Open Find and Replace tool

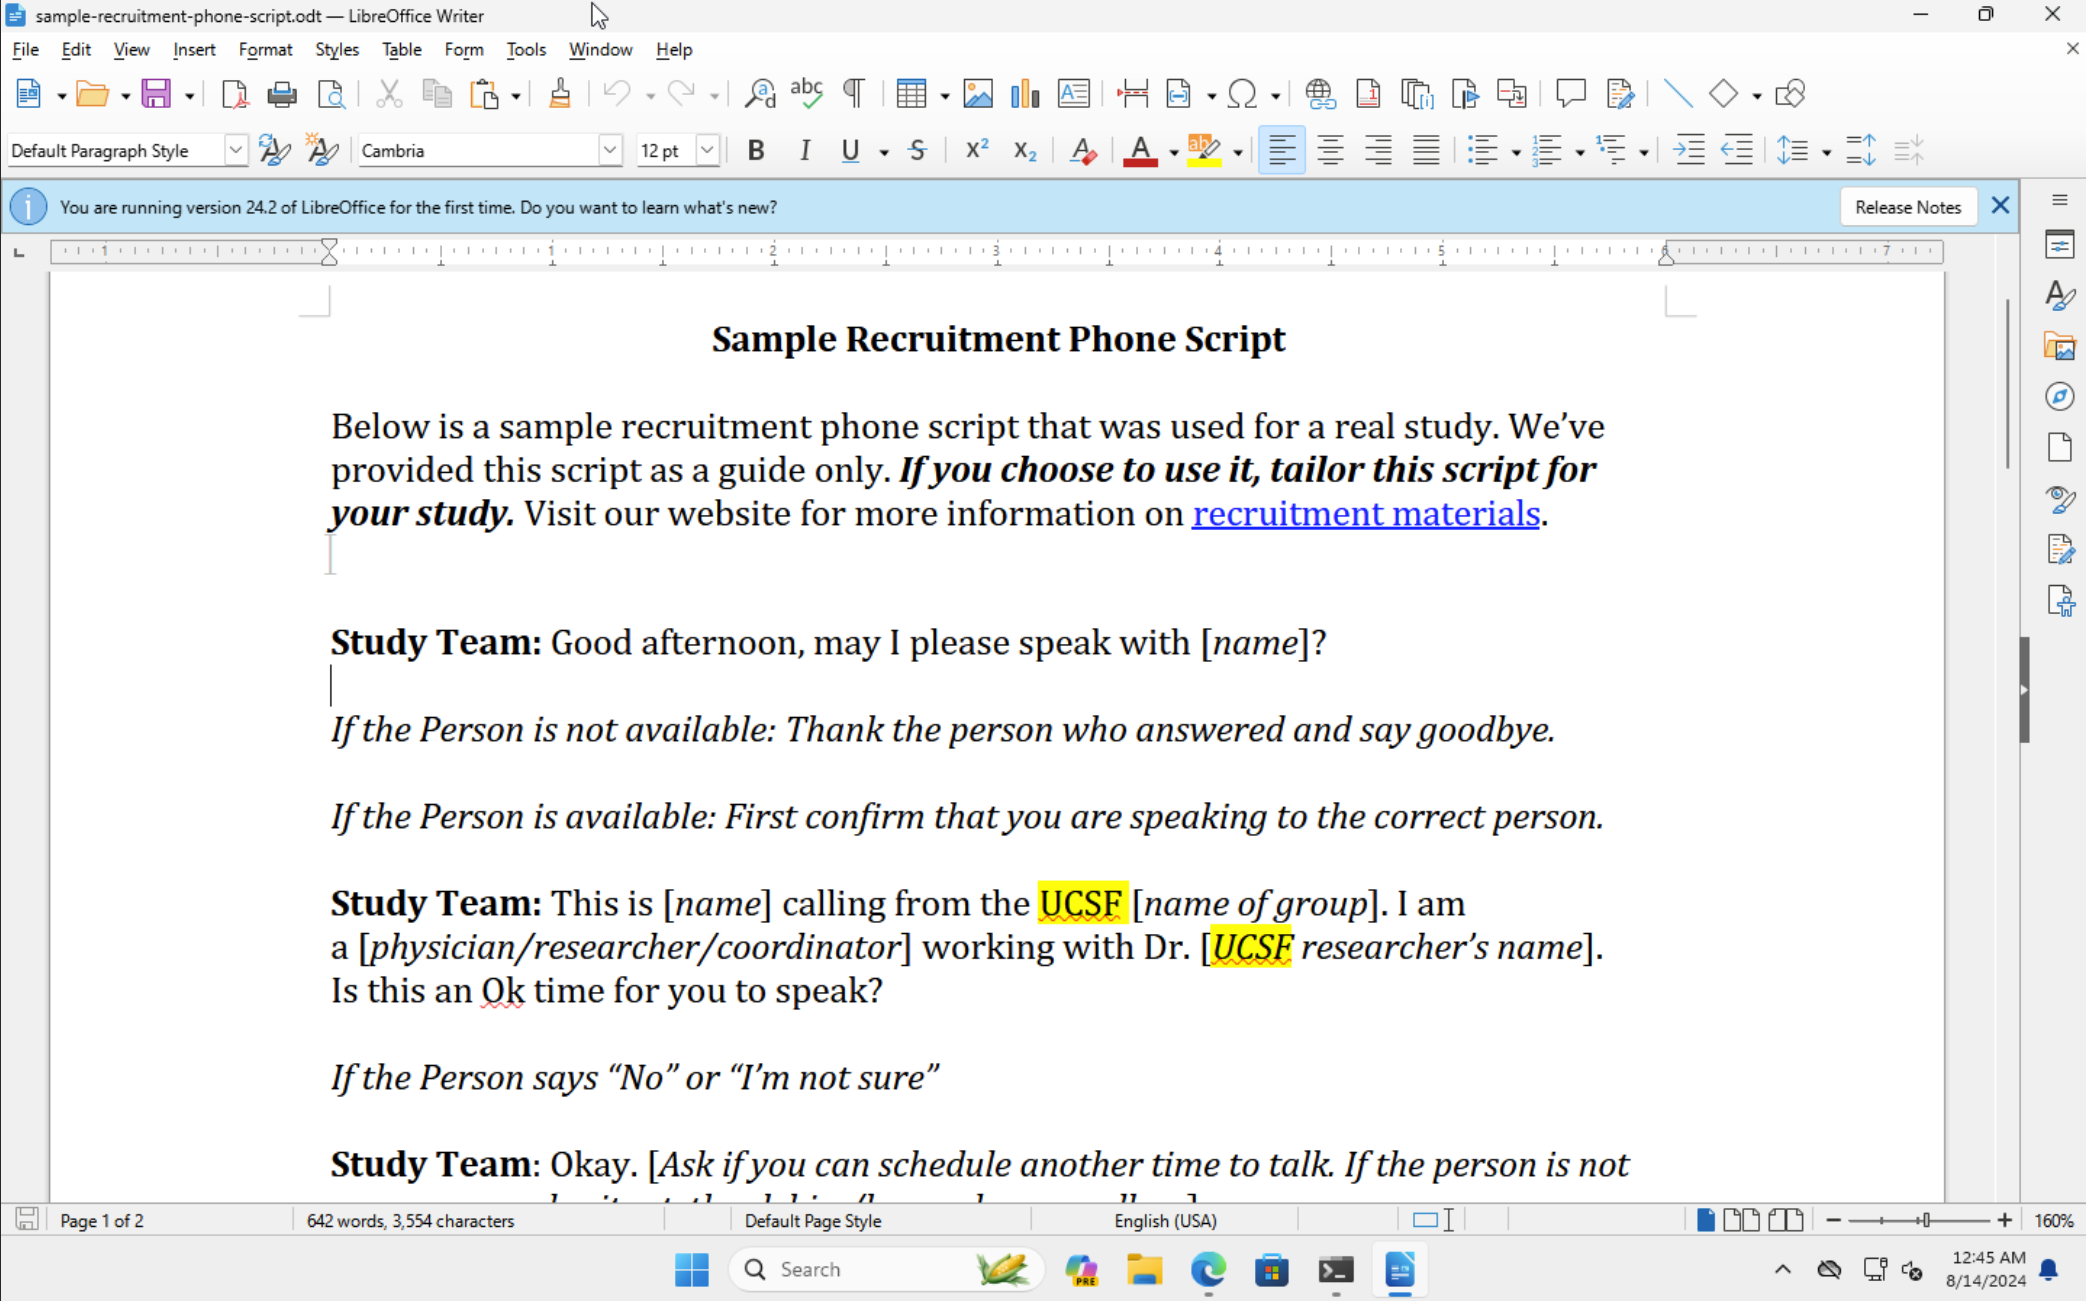point(760,94)
